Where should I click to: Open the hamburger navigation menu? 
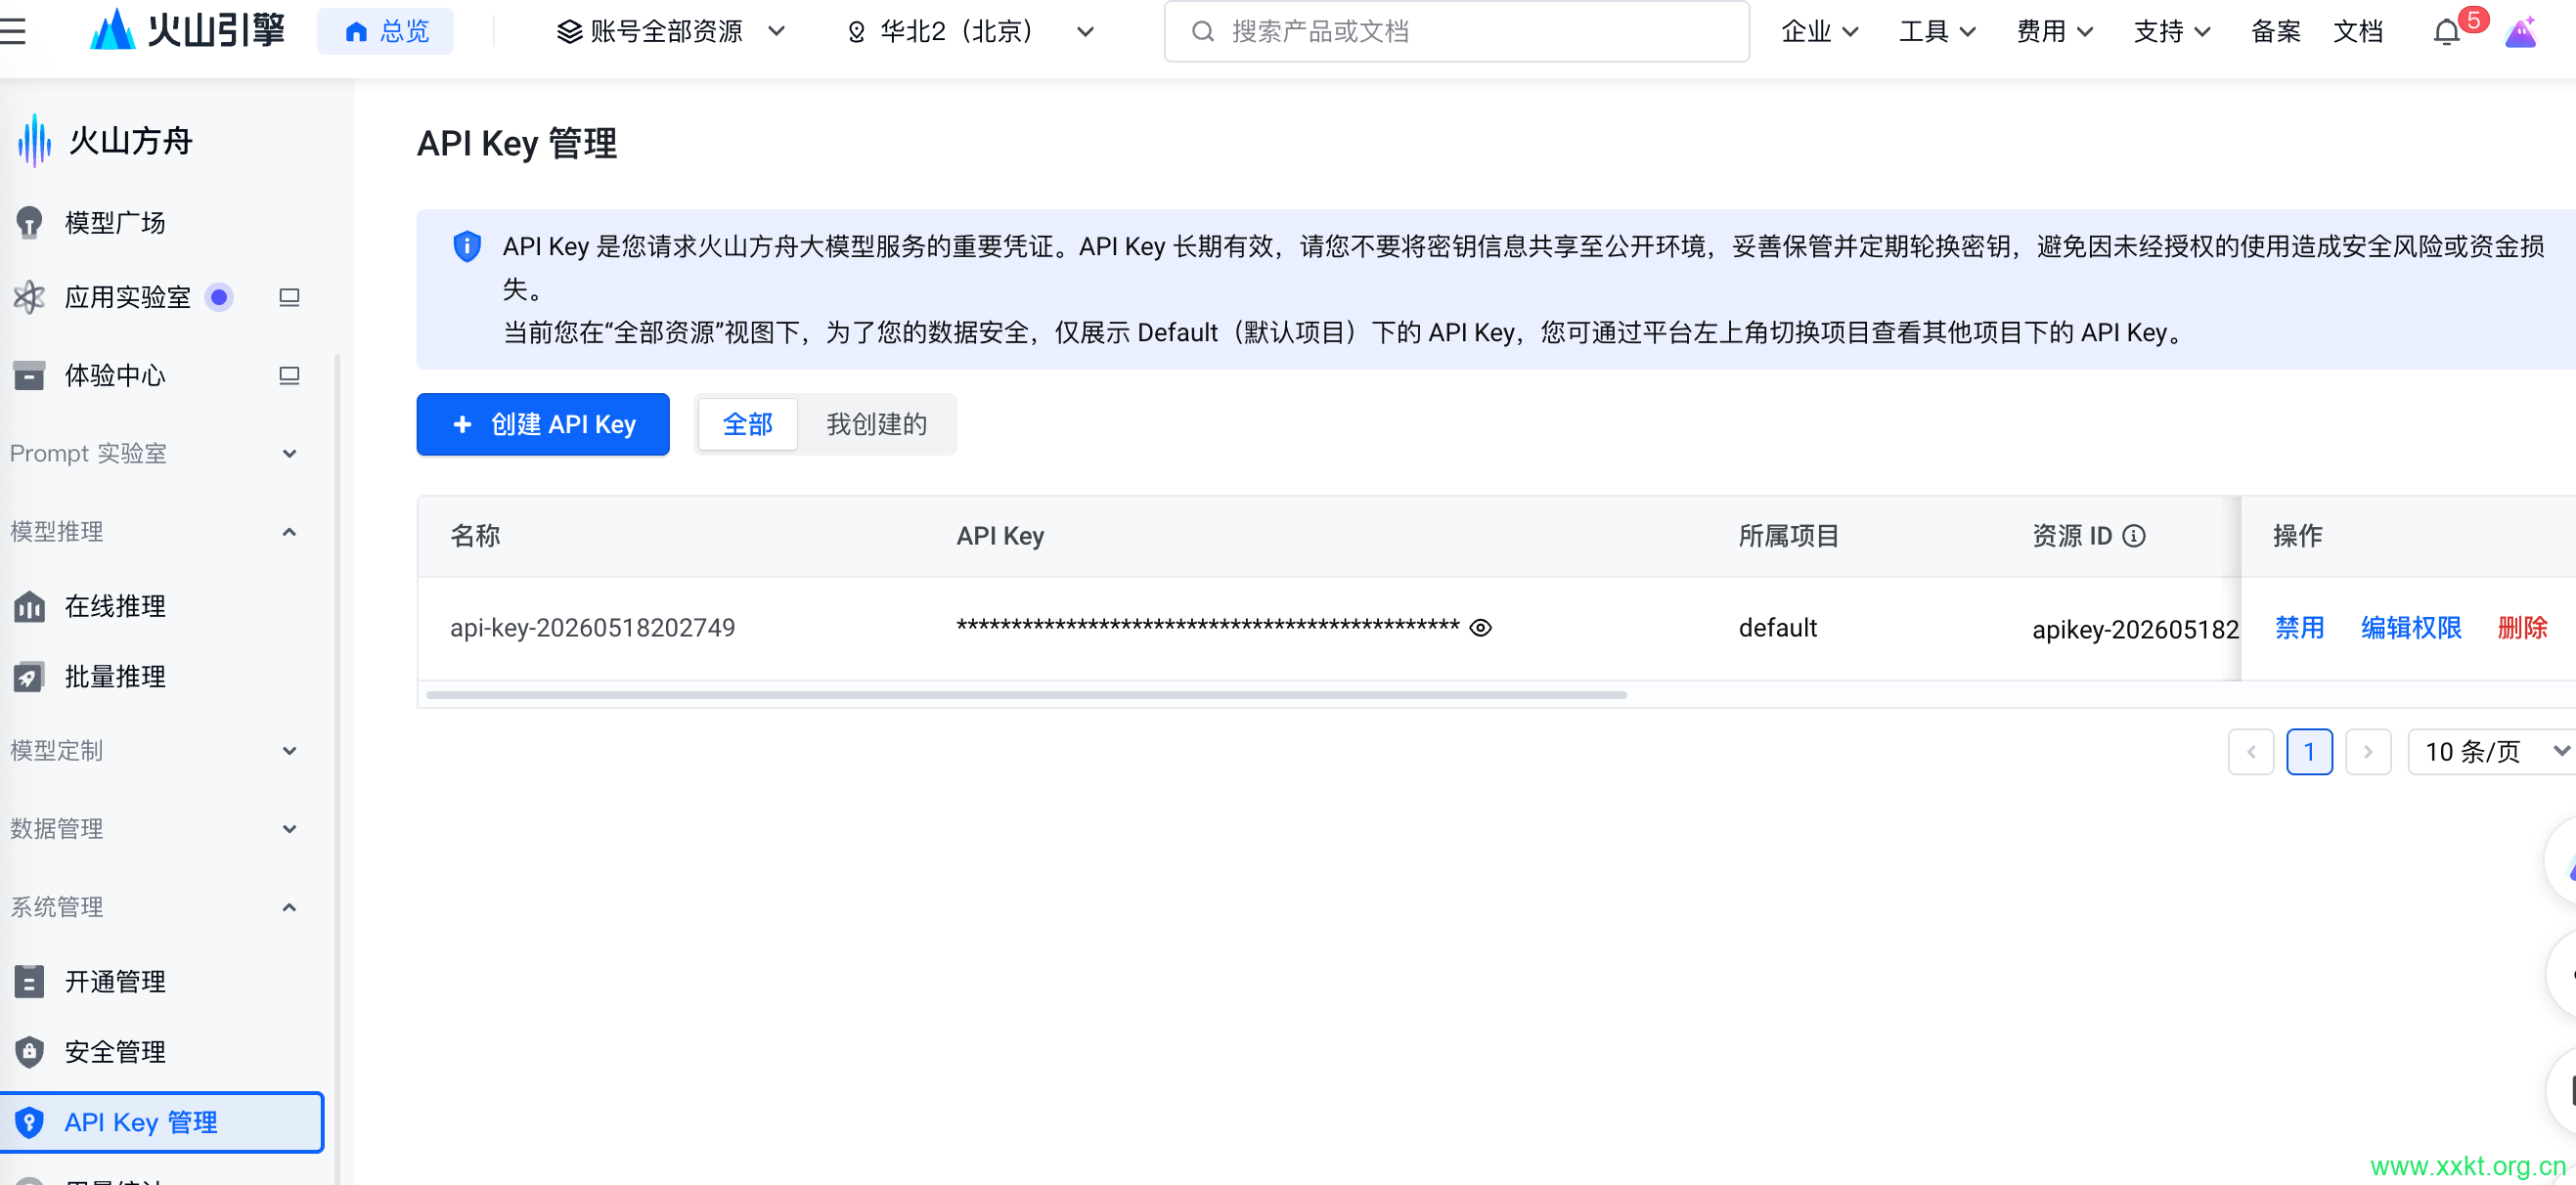[x=13, y=31]
